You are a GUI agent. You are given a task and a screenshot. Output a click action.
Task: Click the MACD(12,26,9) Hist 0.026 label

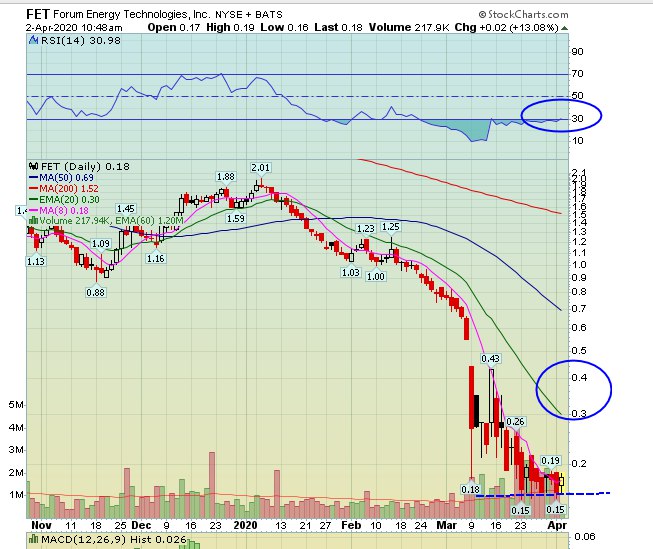pyautogui.click(x=113, y=540)
